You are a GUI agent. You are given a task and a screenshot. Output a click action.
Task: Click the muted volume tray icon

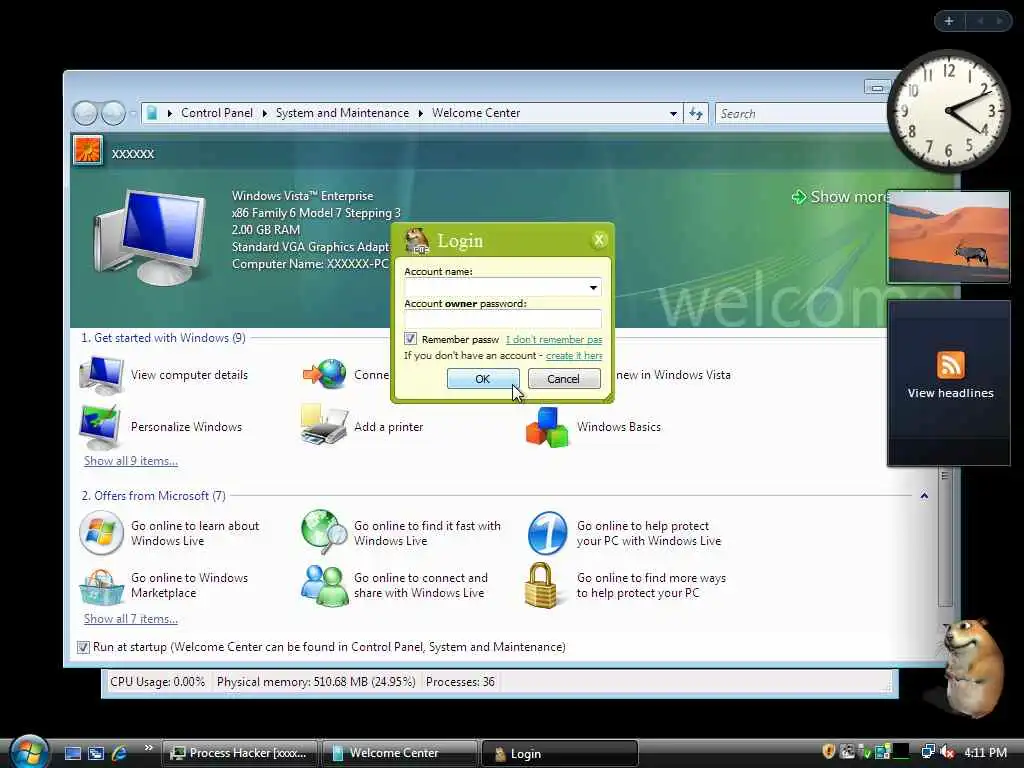[947, 752]
